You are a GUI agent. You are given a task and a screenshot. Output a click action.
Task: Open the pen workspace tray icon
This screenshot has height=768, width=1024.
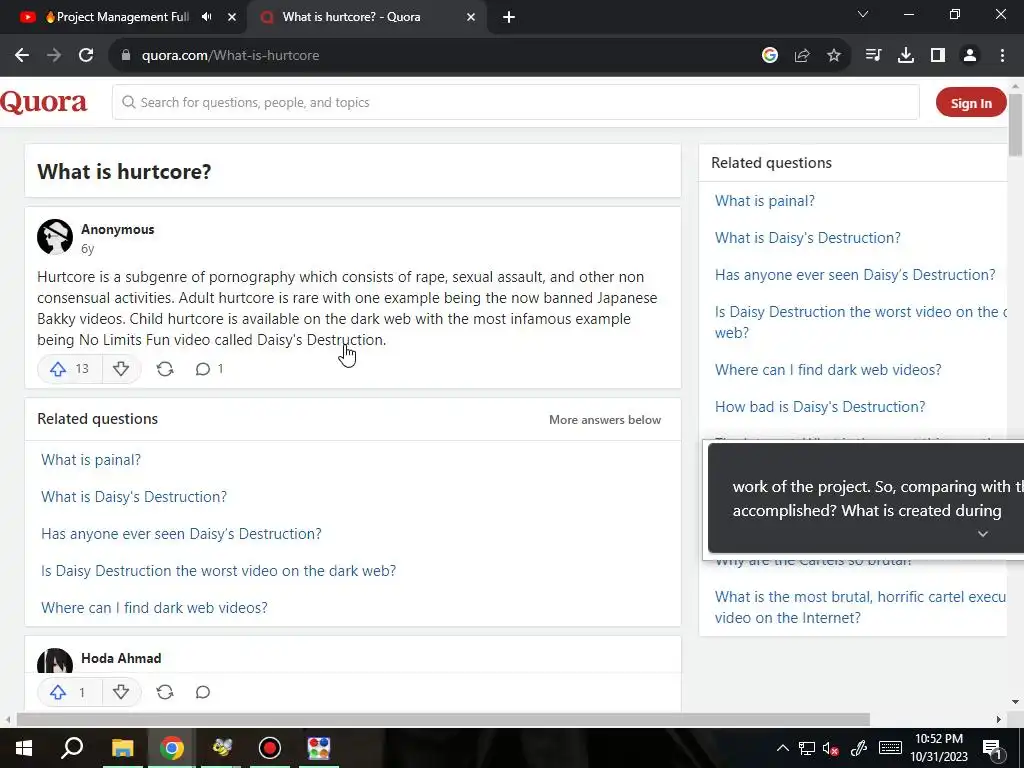pyautogui.click(x=858, y=748)
